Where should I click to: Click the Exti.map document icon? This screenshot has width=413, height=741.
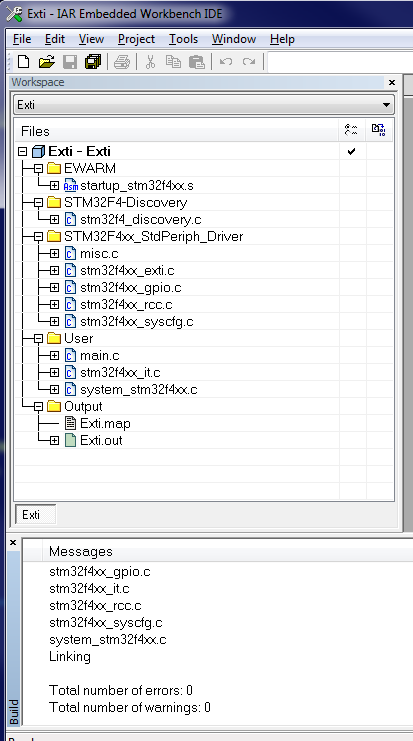(70, 423)
